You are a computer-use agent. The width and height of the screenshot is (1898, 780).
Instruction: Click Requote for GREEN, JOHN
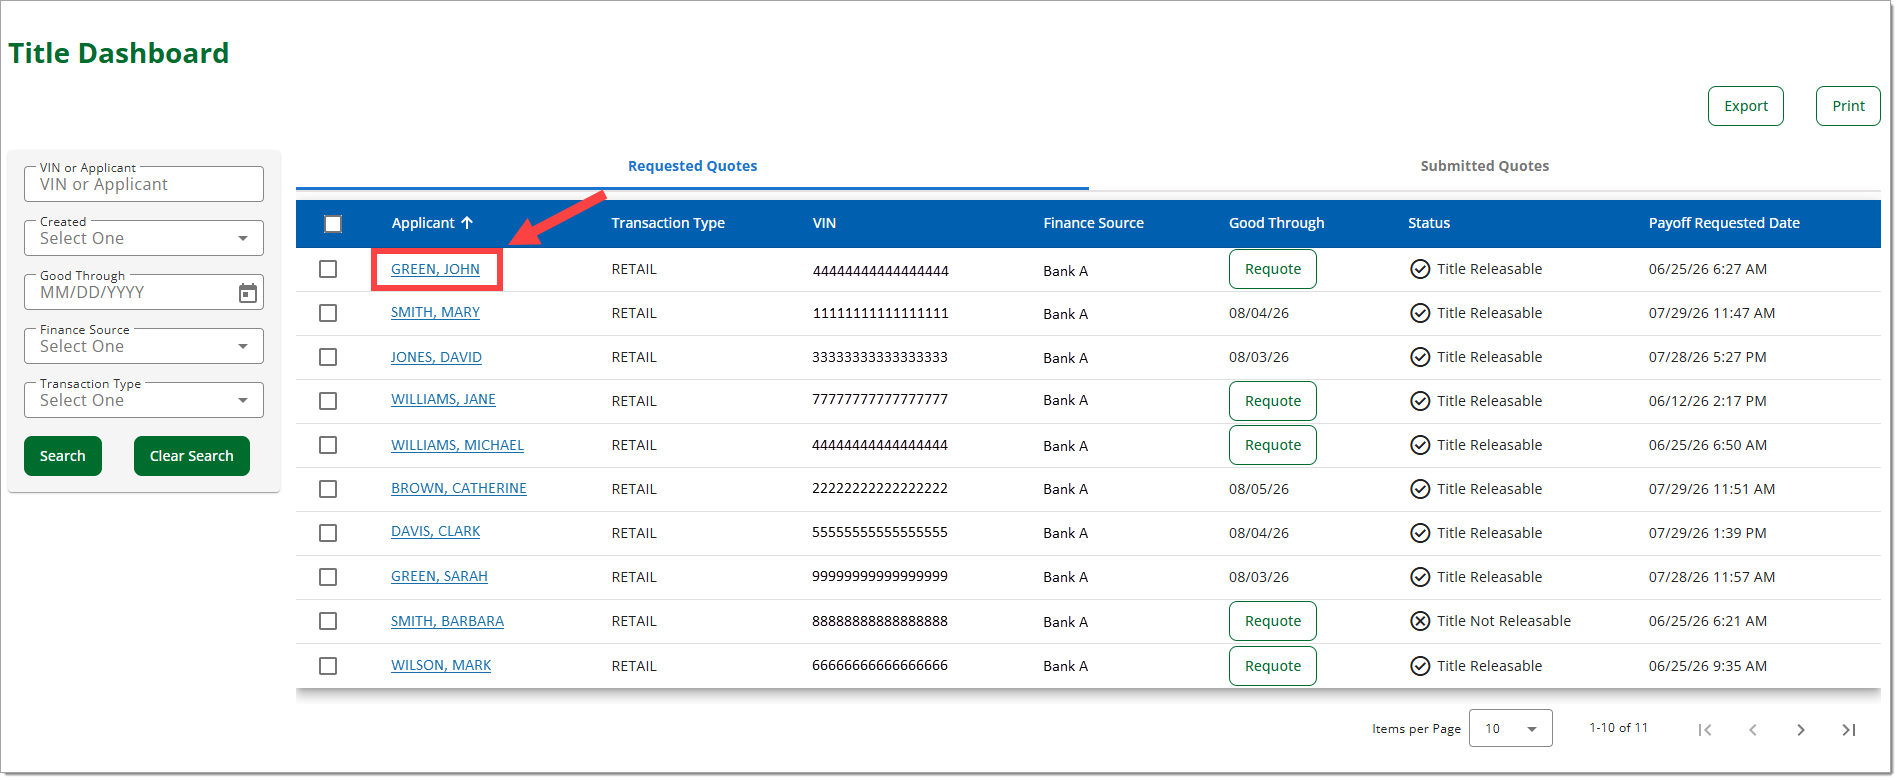click(x=1272, y=269)
